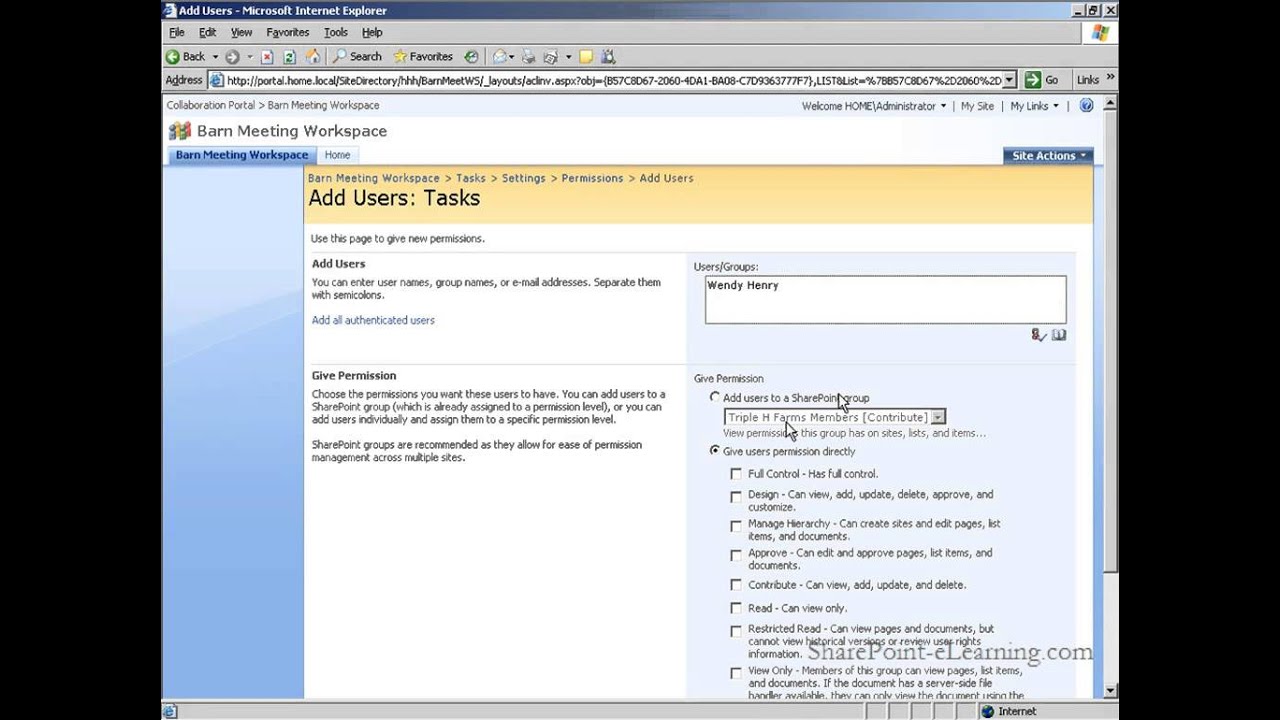Click the Internet zone globe in status bar

(x=988, y=711)
